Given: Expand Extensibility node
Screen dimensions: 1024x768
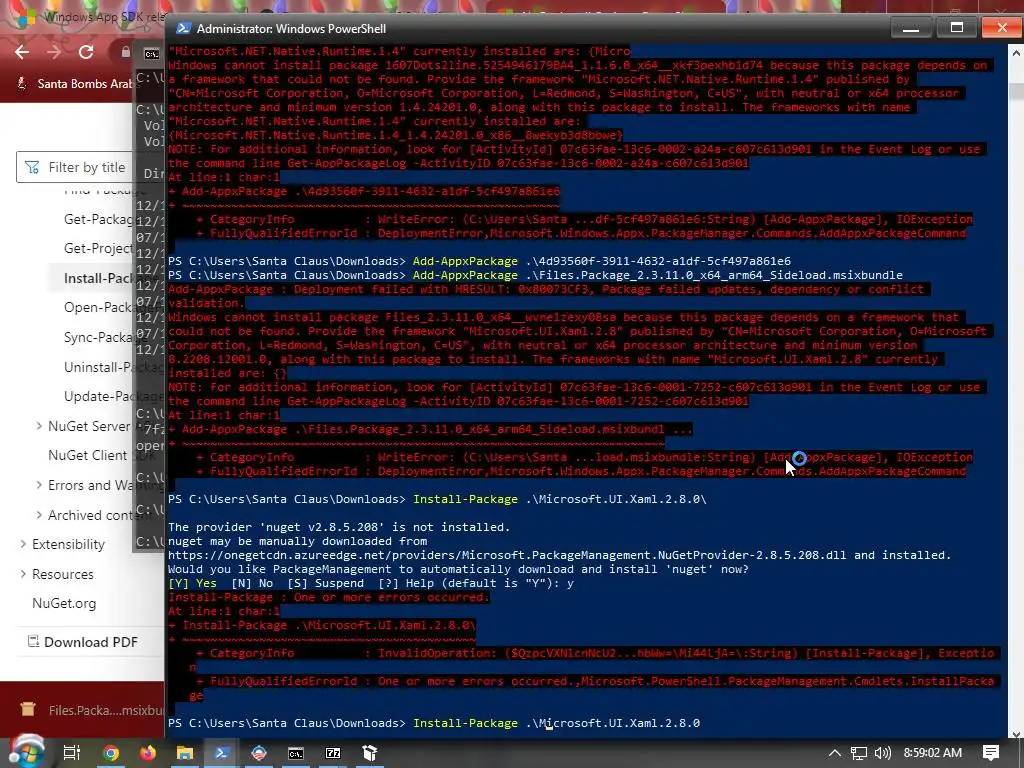Looking at the screenshot, I should pyautogui.click(x=24, y=544).
